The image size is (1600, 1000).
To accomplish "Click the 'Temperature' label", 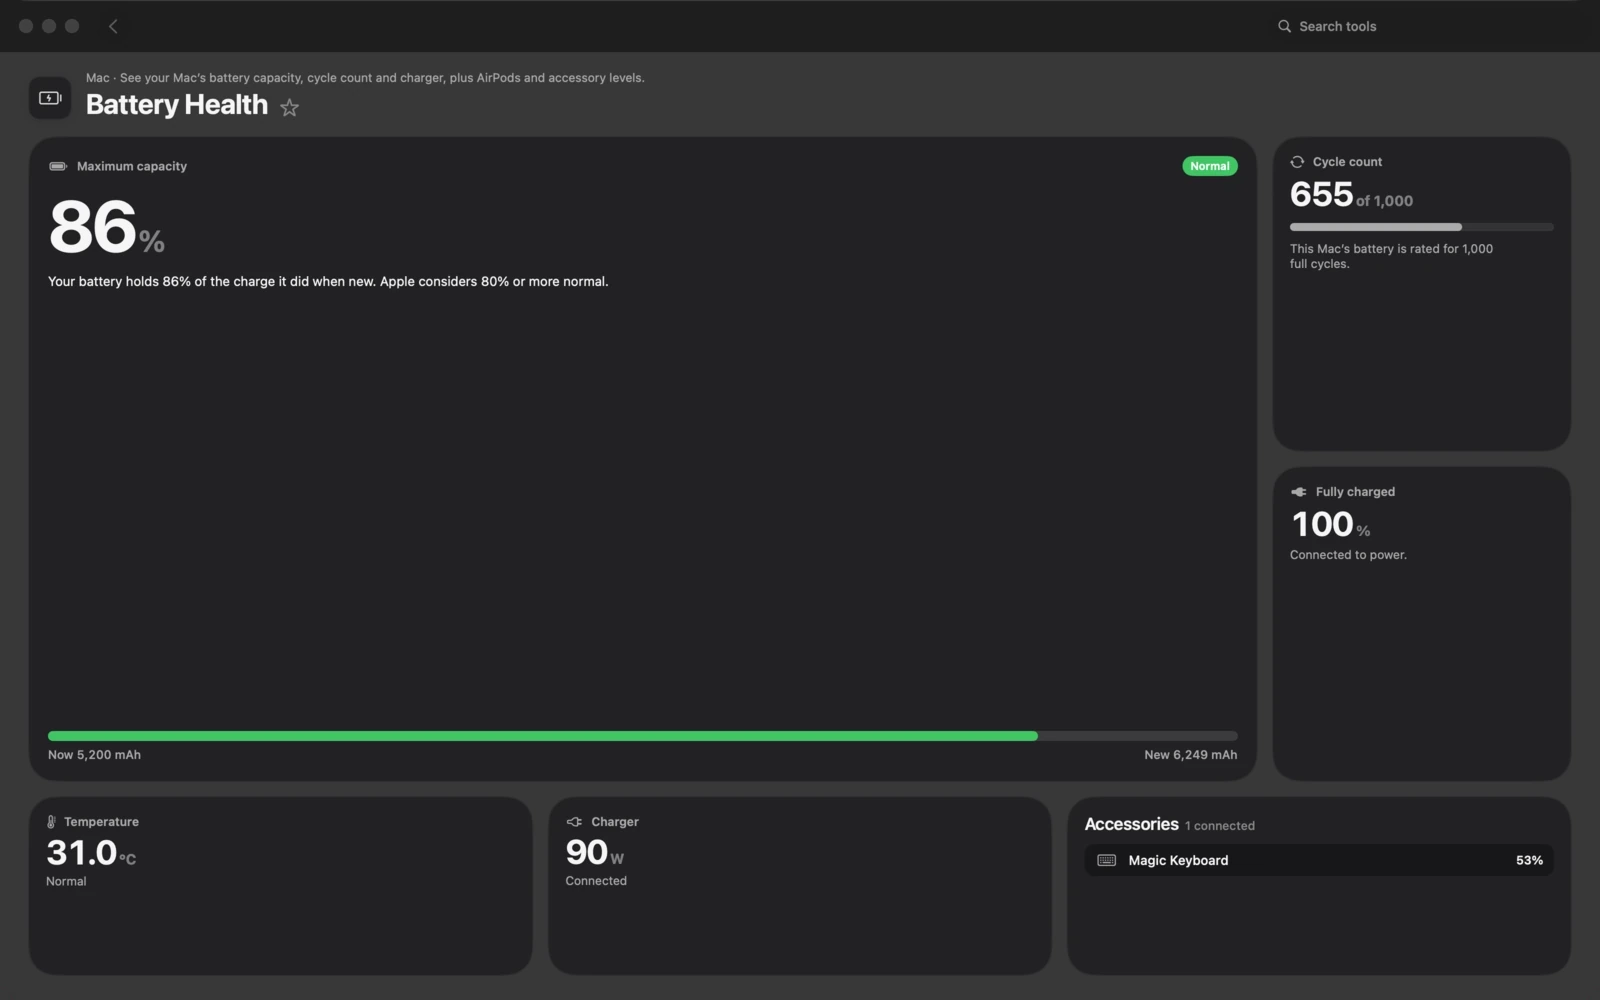I will tap(101, 822).
